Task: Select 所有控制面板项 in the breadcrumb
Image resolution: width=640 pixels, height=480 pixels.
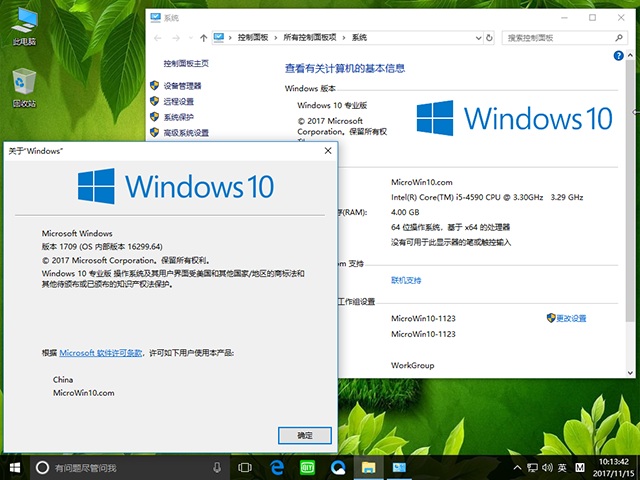Action: point(310,38)
